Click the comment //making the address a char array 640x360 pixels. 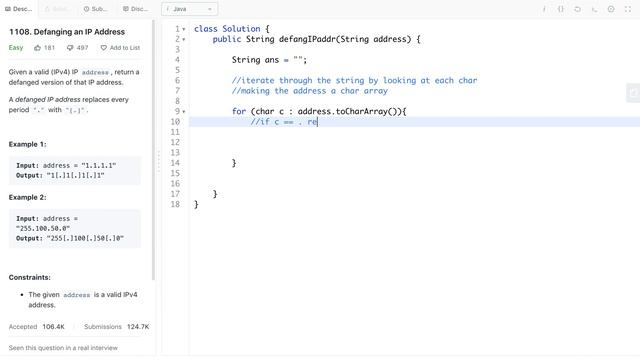(x=310, y=91)
